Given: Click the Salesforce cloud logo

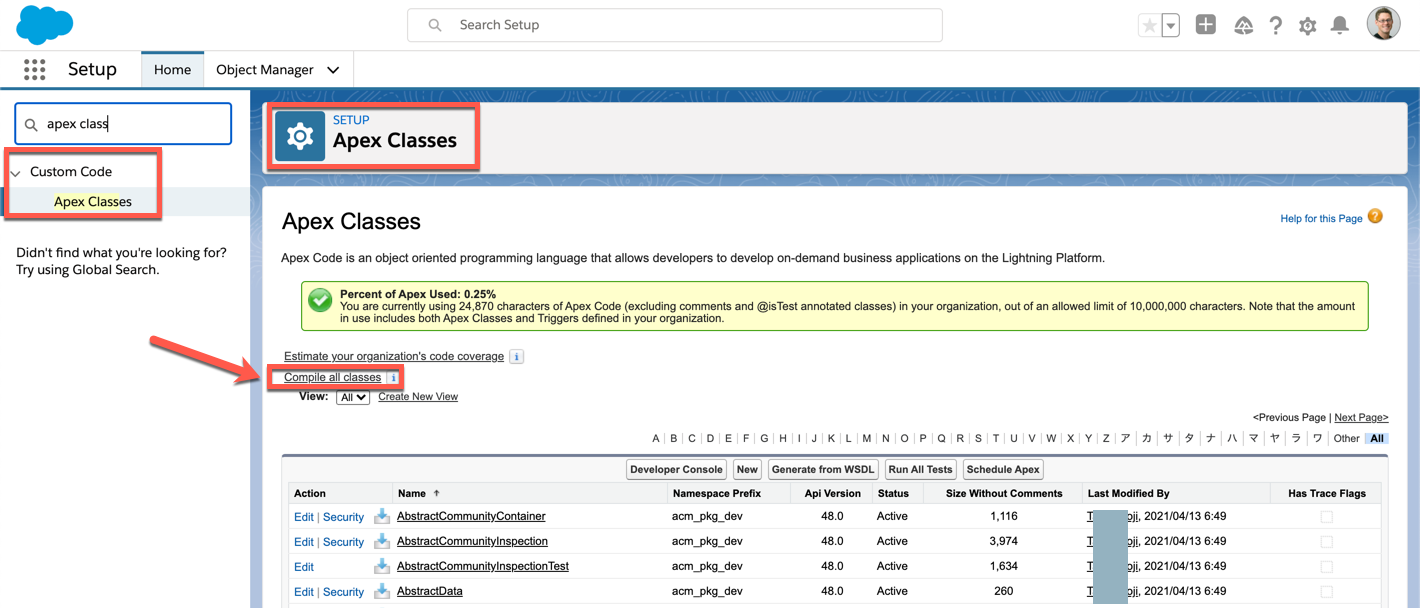Looking at the screenshot, I should (x=45, y=24).
